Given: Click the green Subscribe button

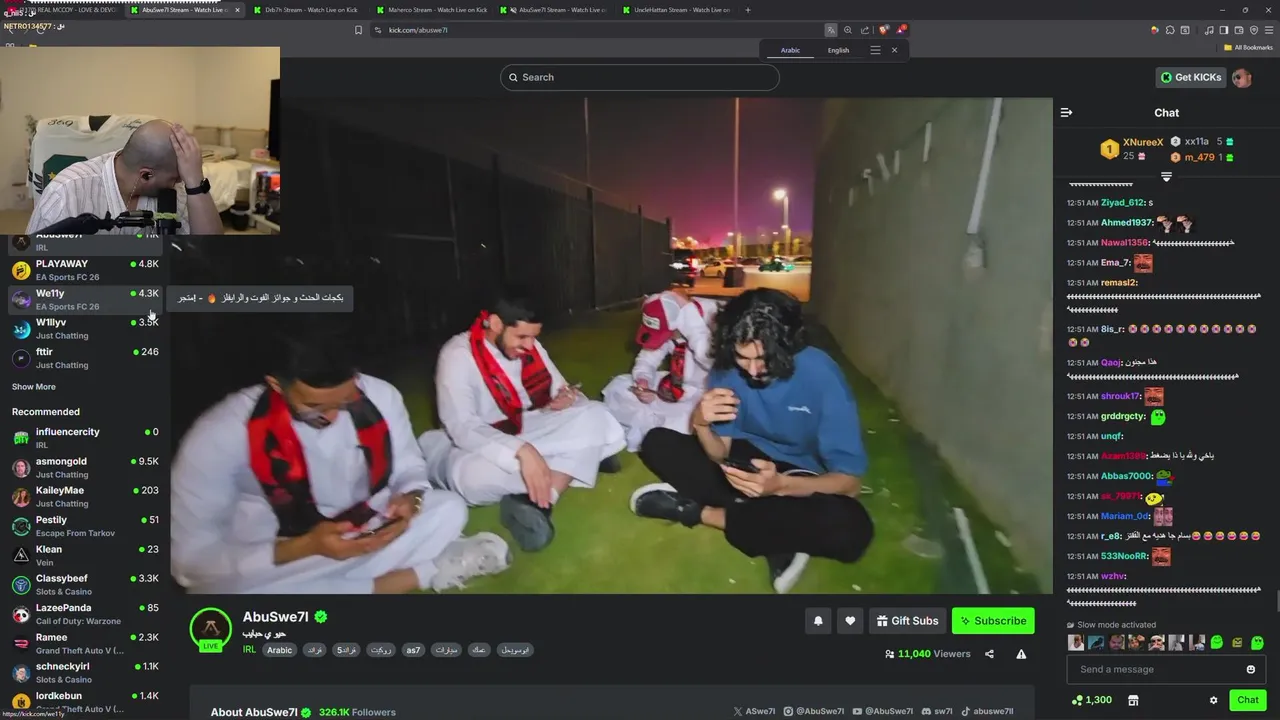Looking at the screenshot, I should [x=993, y=621].
